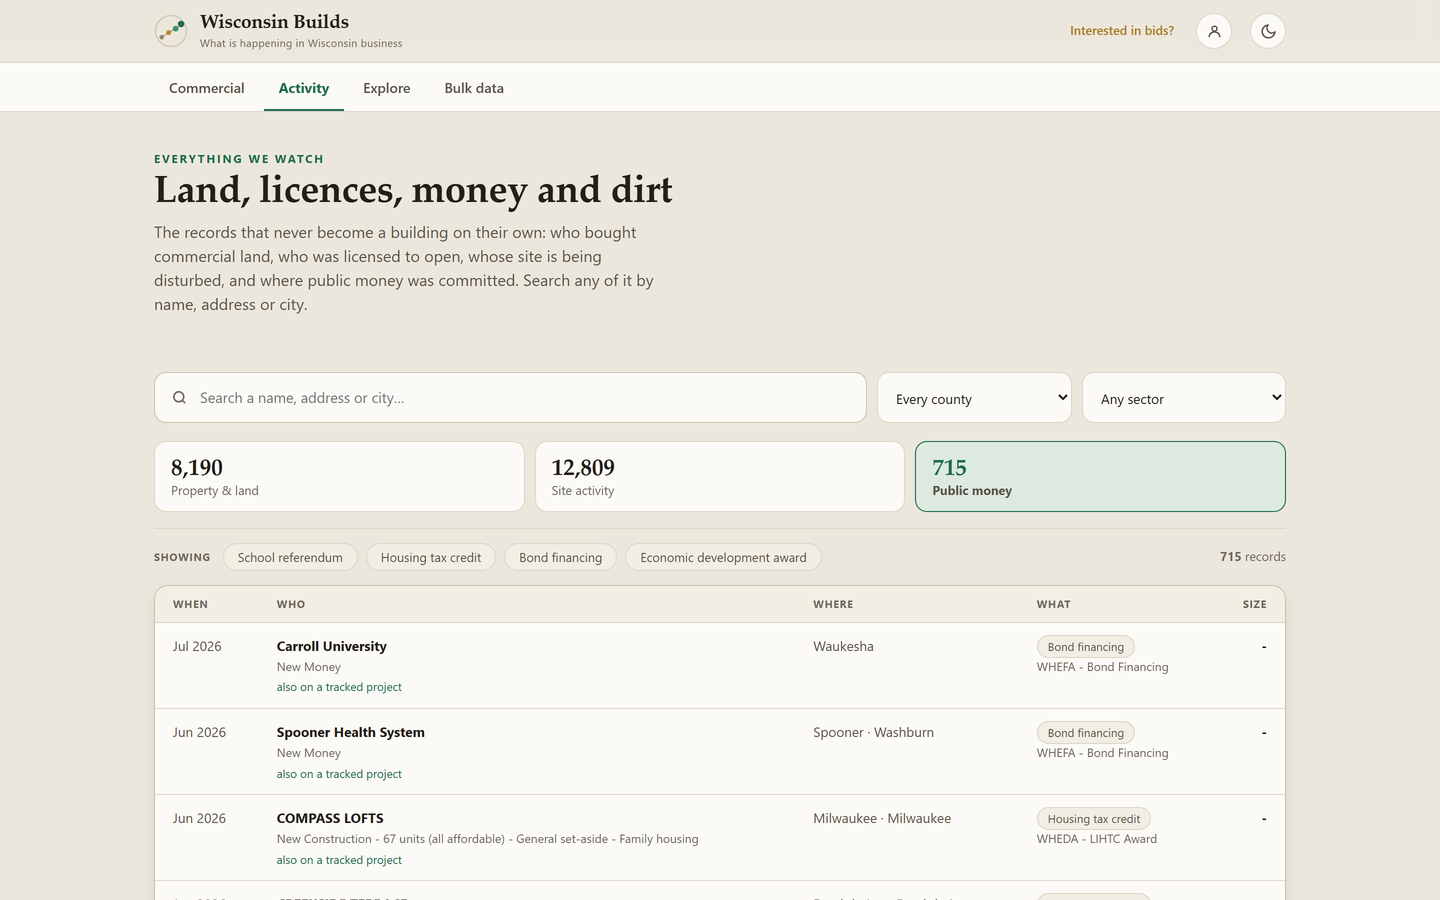The width and height of the screenshot is (1440, 900).
Task: Select the 12,809 Site activity card
Action: [720, 477]
